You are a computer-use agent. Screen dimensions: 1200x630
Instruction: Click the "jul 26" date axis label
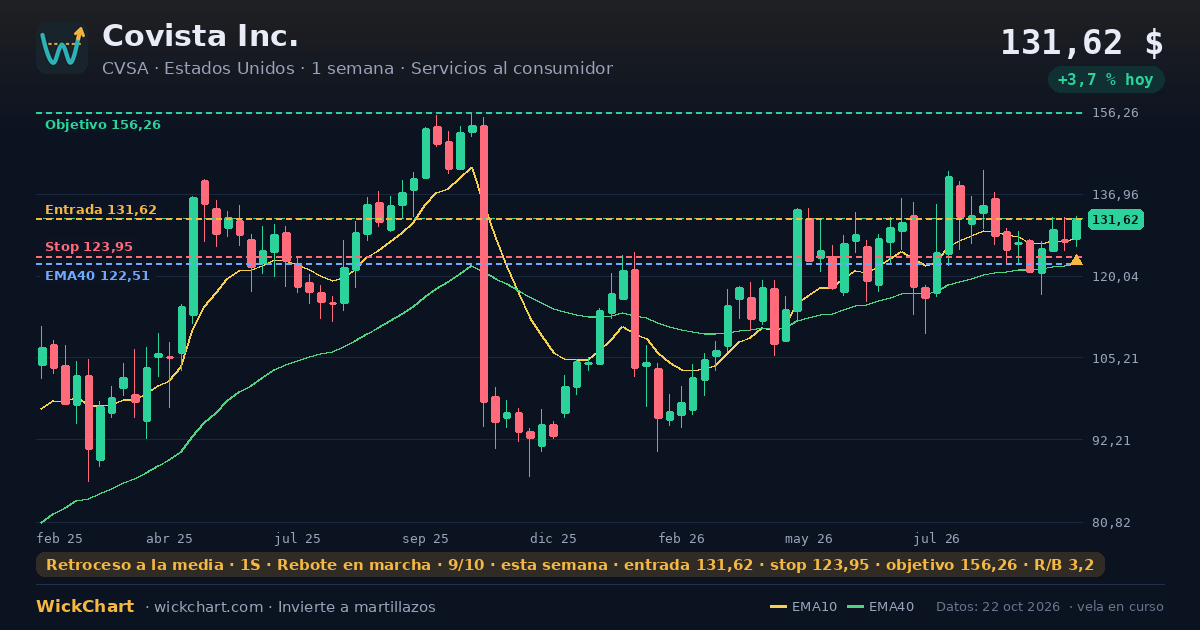tap(937, 539)
